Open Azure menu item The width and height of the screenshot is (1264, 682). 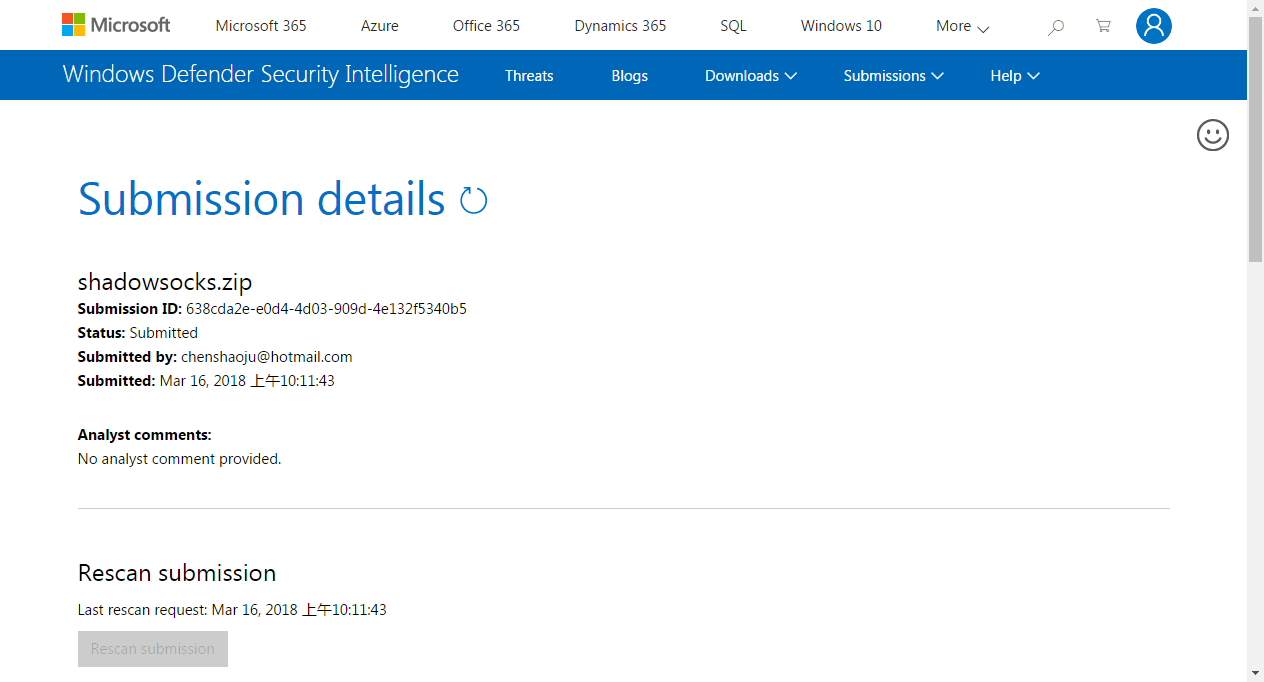[x=380, y=26]
